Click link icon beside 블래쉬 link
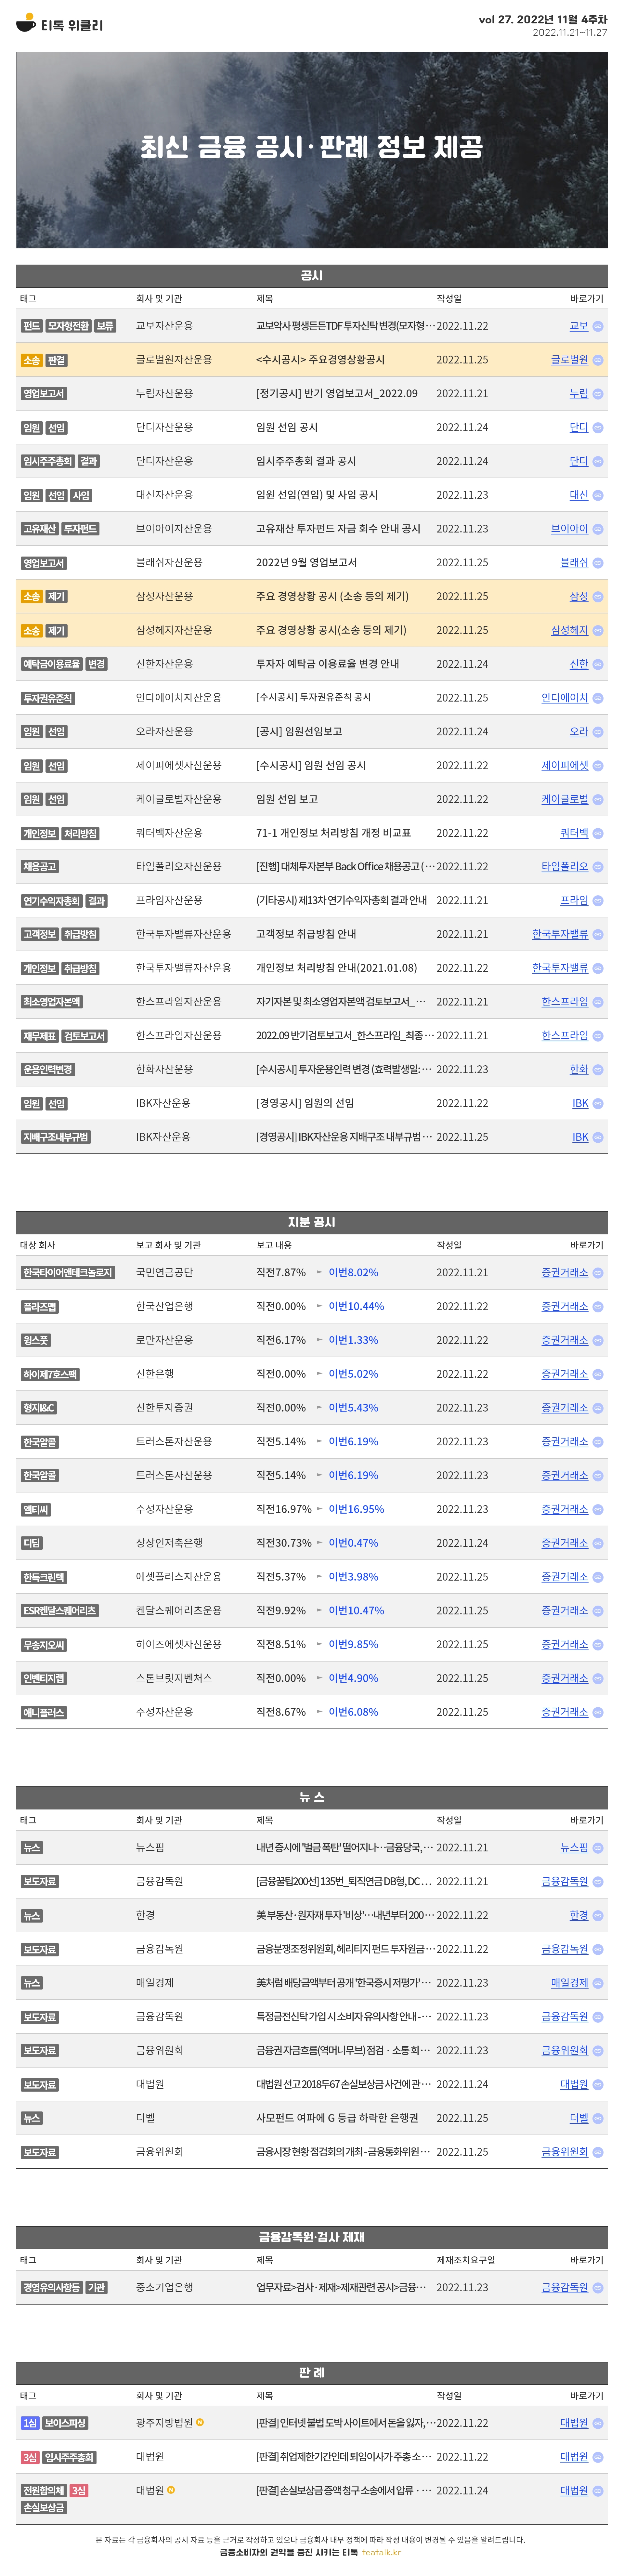The height and width of the screenshot is (2576, 624). pos(598,563)
